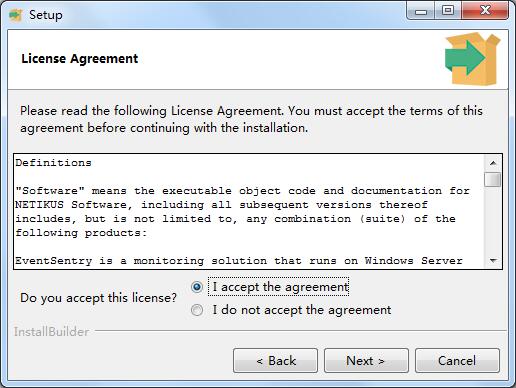The width and height of the screenshot is (516, 388).
Task: Click the empty scrollbar track below the thumb
Action: pyautogui.click(x=493, y=220)
